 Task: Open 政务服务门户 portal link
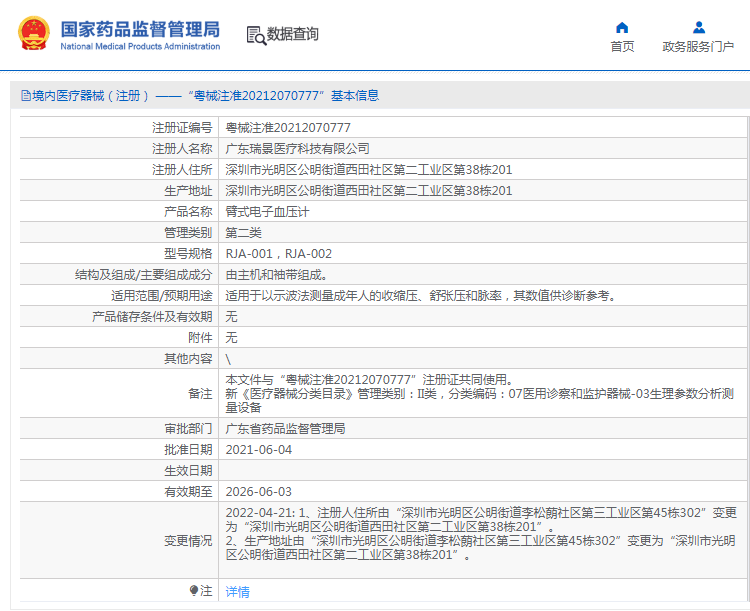pos(698,47)
